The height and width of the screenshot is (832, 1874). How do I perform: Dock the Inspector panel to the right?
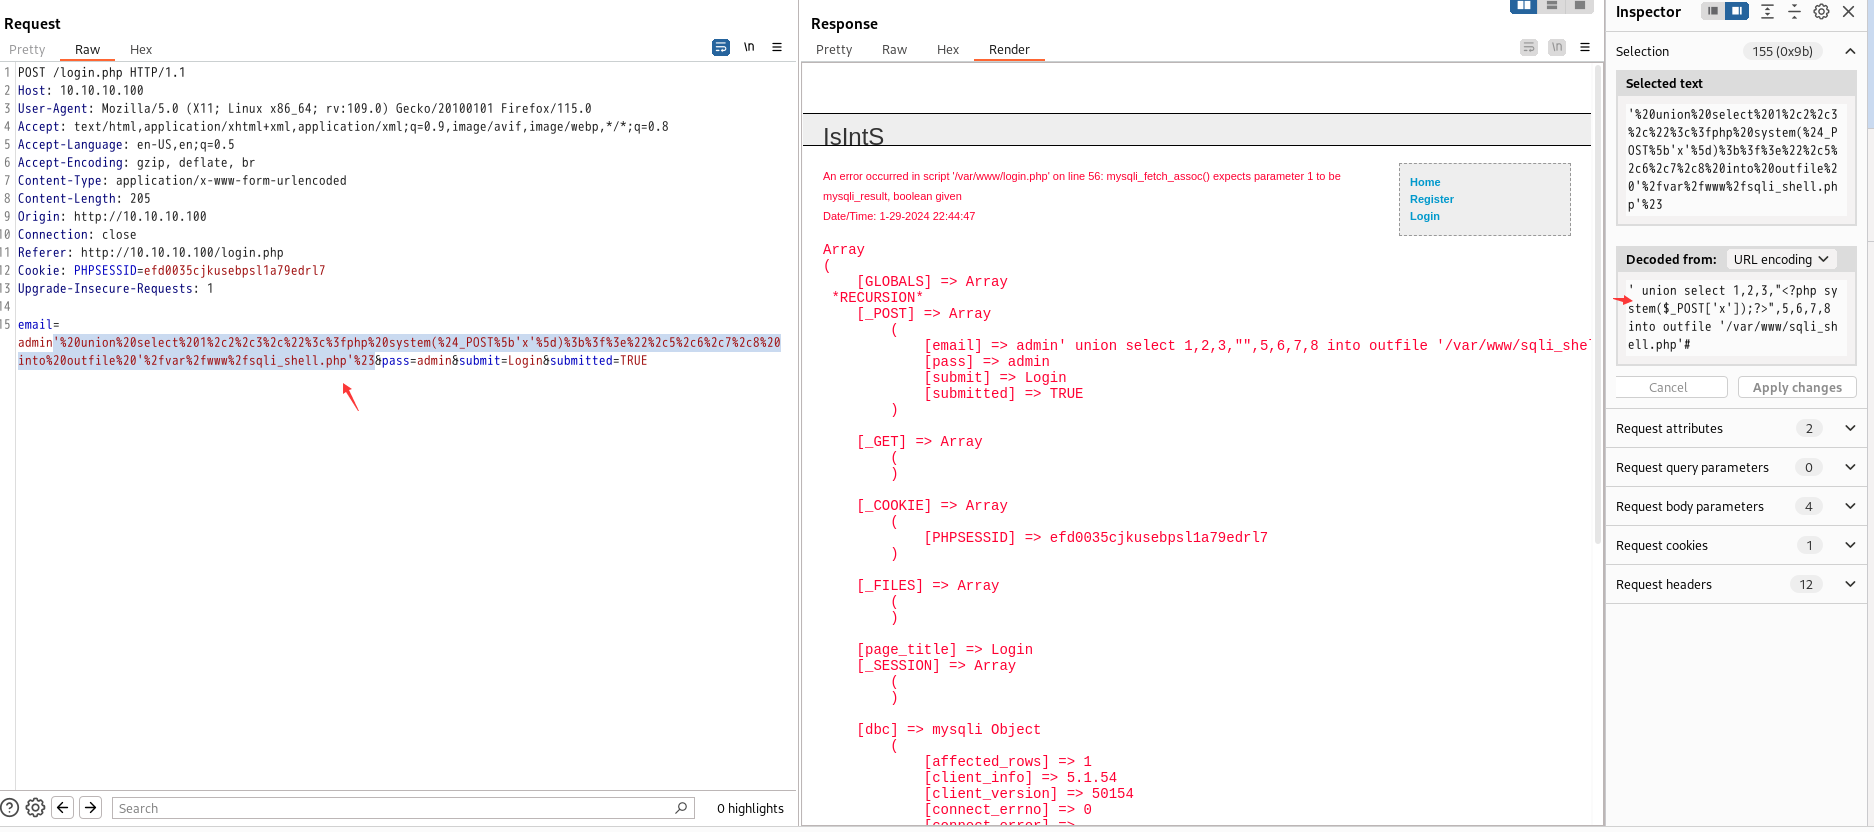tap(1737, 11)
